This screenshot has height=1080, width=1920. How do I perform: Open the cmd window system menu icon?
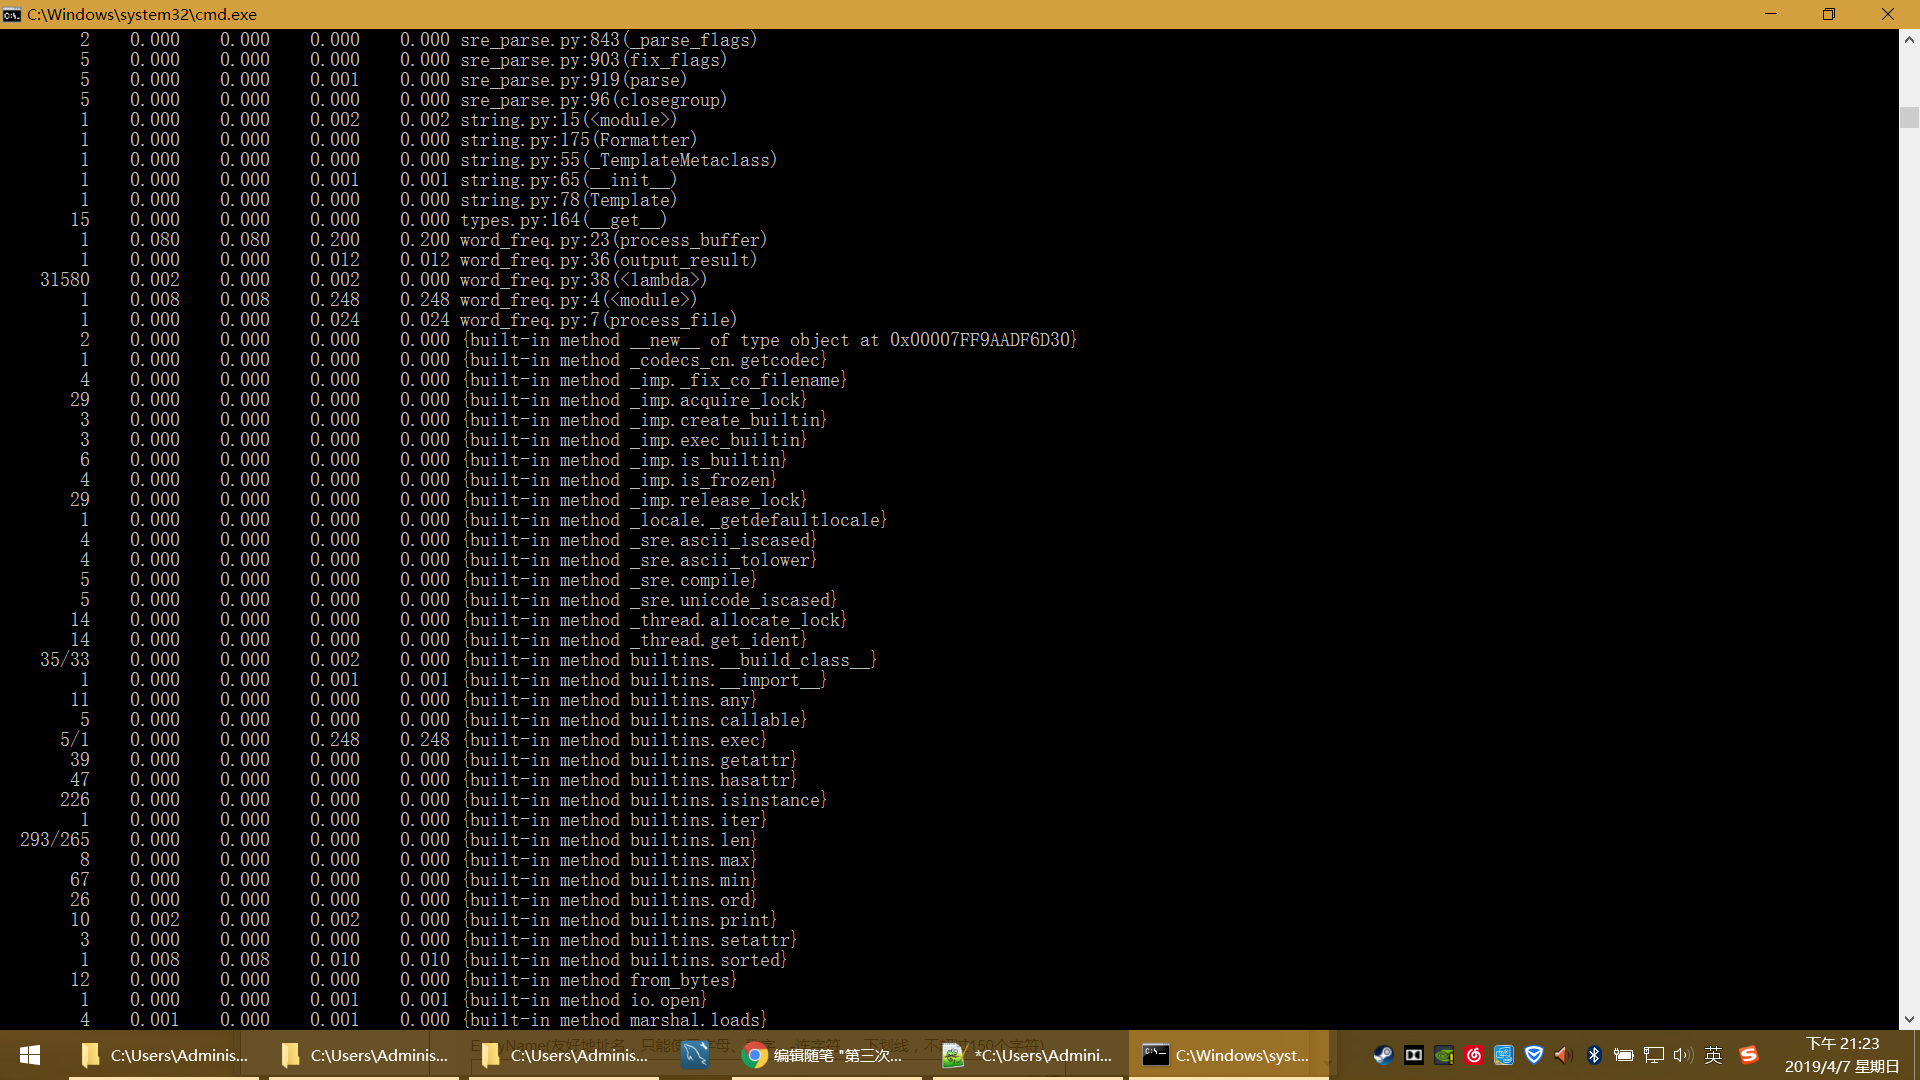pyautogui.click(x=12, y=14)
